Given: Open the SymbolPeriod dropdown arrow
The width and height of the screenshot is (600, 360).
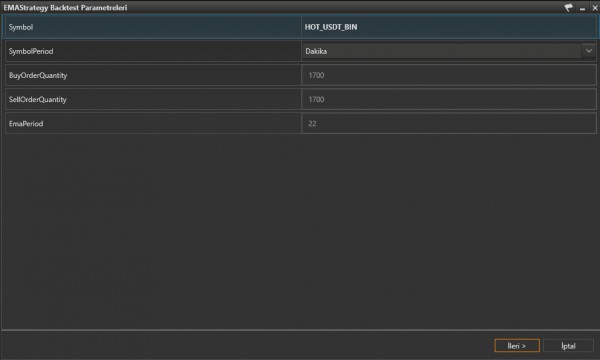Looking at the screenshot, I should [589, 51].
